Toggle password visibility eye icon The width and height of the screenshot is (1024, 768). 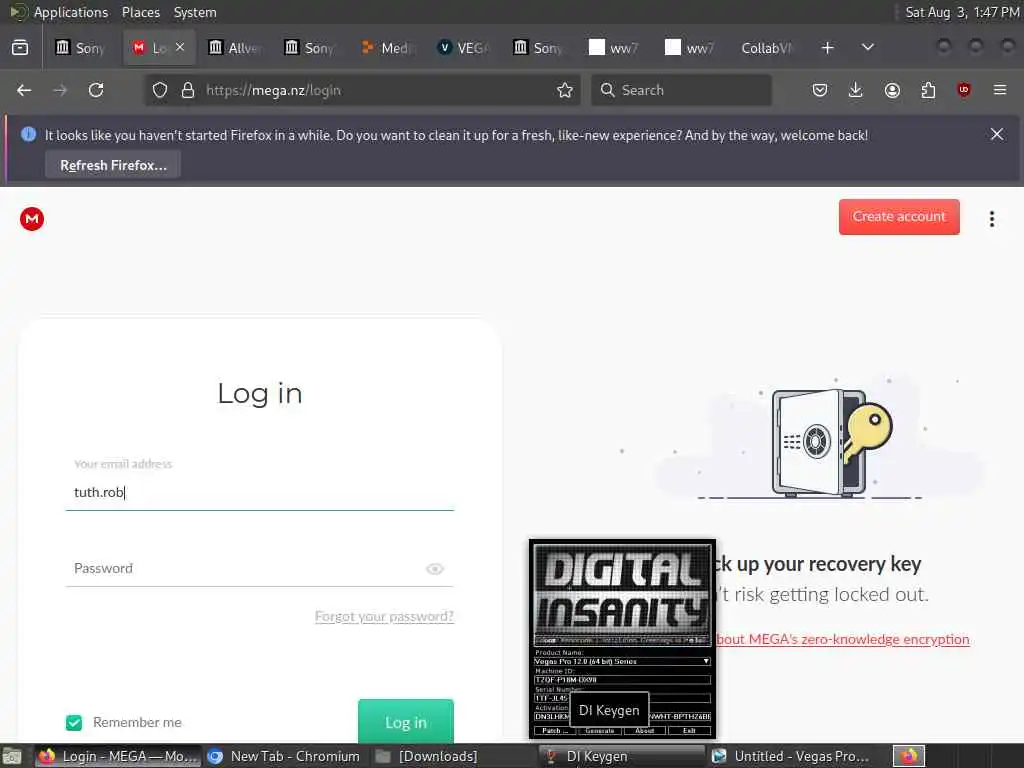point(435,569)
